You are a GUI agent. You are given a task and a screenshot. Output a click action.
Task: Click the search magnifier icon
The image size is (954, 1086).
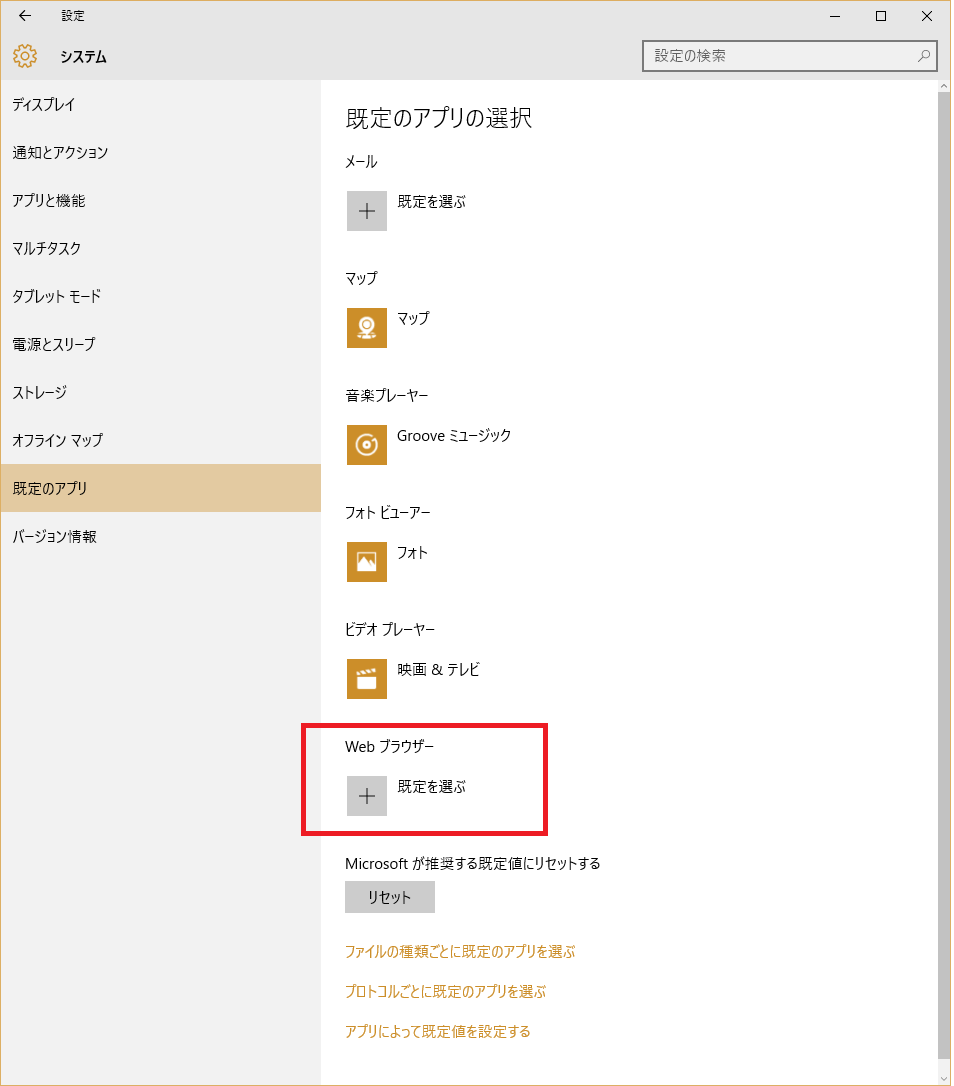(x=924, y=56)
